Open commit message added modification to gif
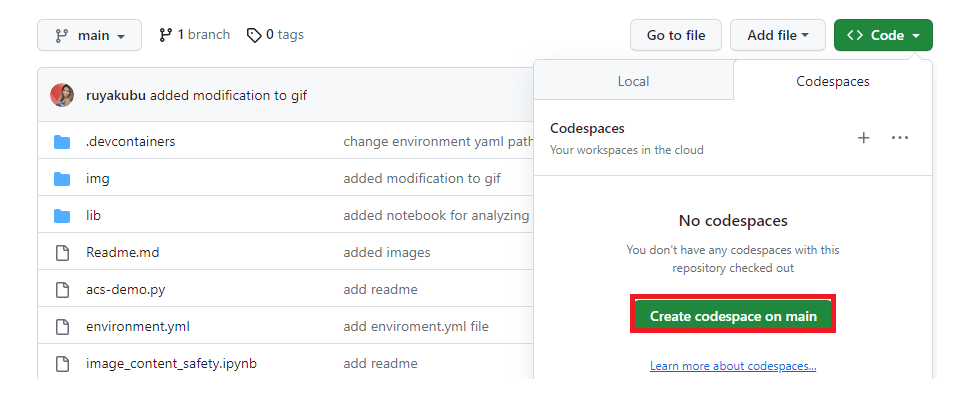972x401 pixels. pyautogui.click(x=229, y=95)
